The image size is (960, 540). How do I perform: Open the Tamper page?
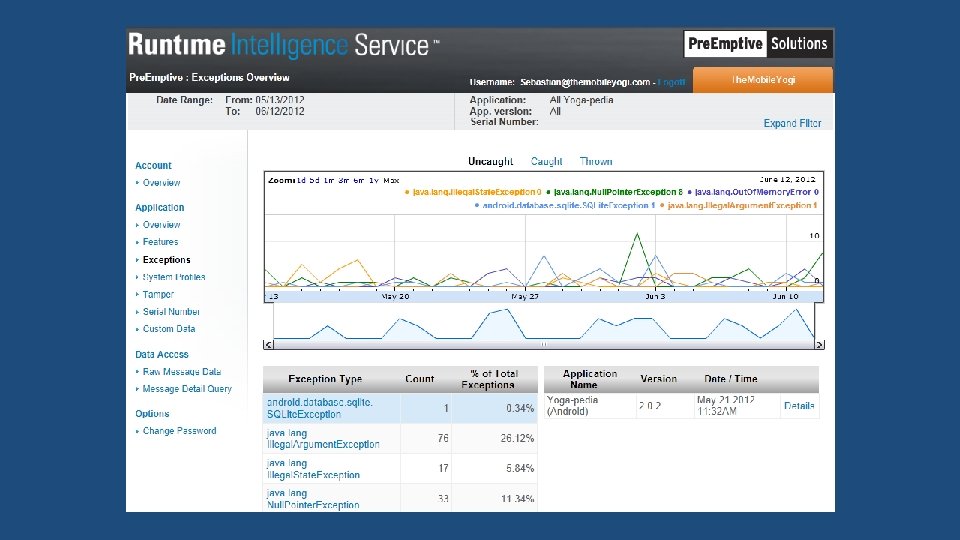point(158,294)
